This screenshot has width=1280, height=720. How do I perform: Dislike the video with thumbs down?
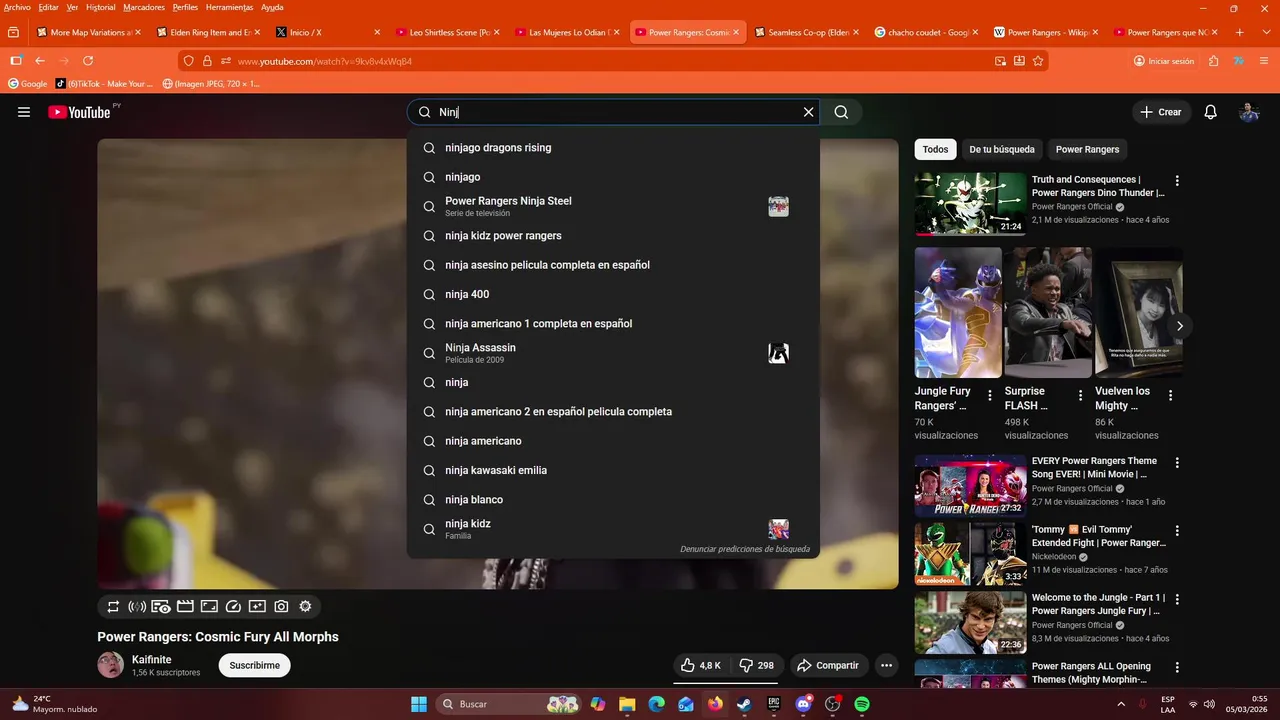[x=757, y=665]
